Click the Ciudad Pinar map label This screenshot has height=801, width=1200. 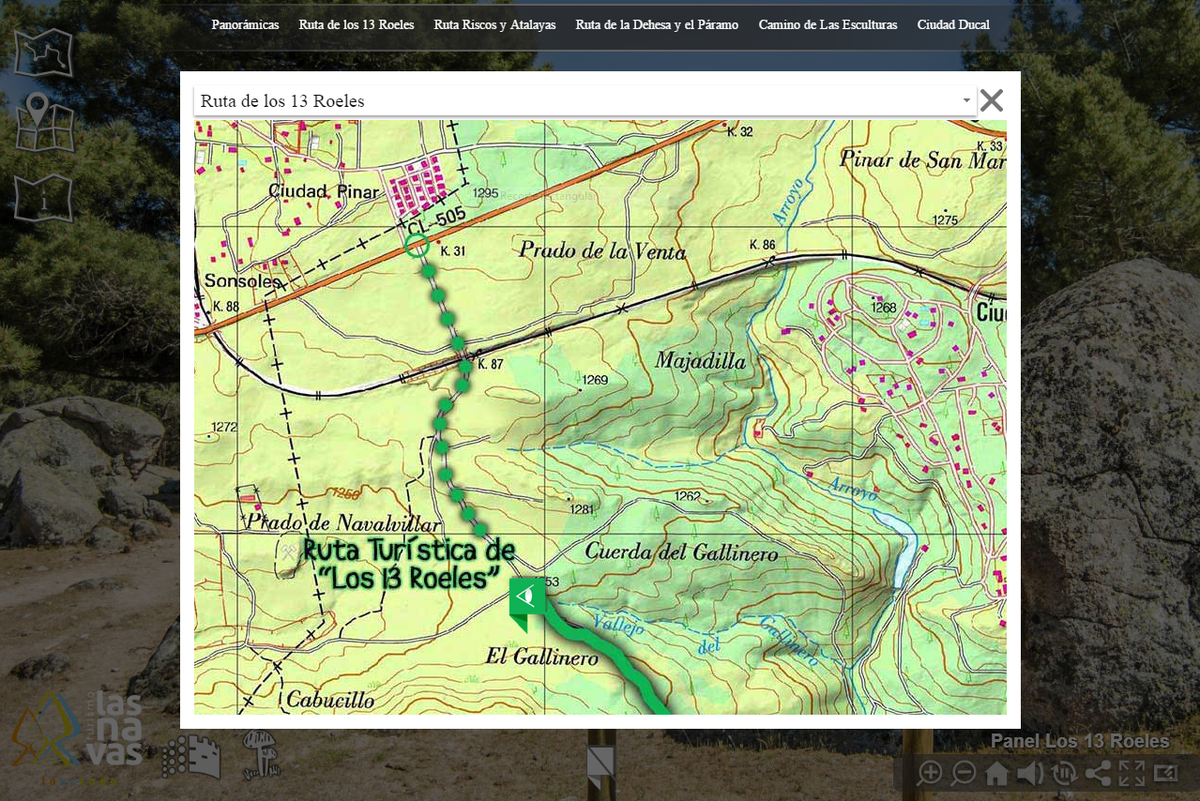point(324,191)
